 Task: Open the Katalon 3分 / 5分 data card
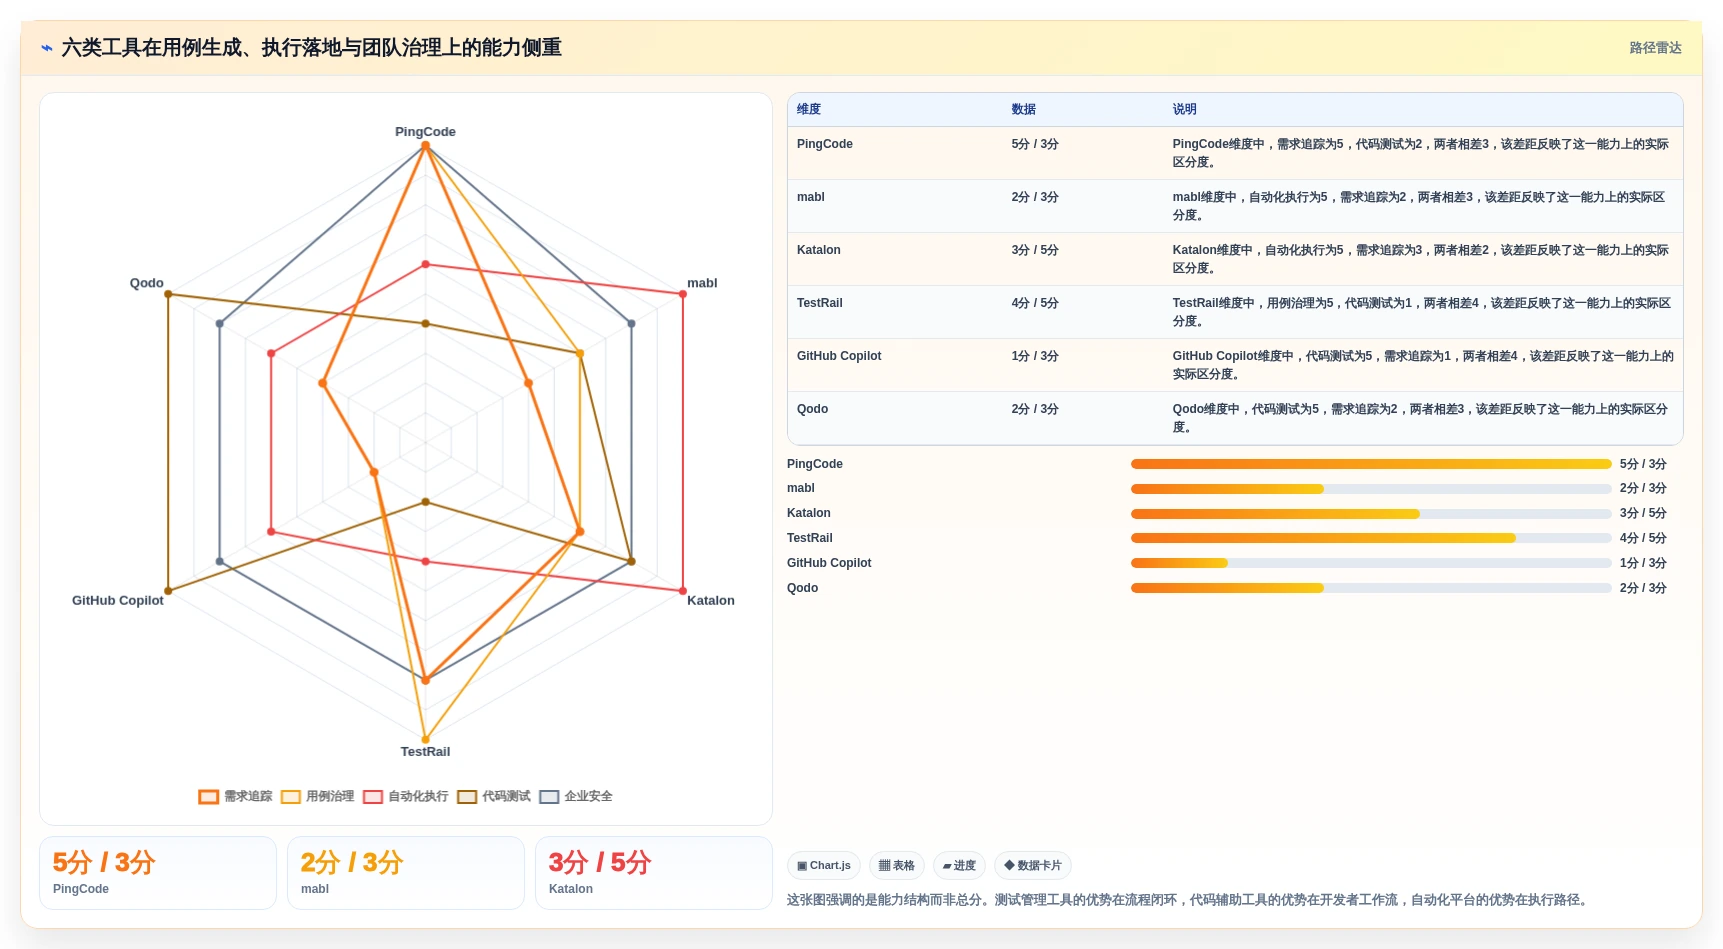654,873
